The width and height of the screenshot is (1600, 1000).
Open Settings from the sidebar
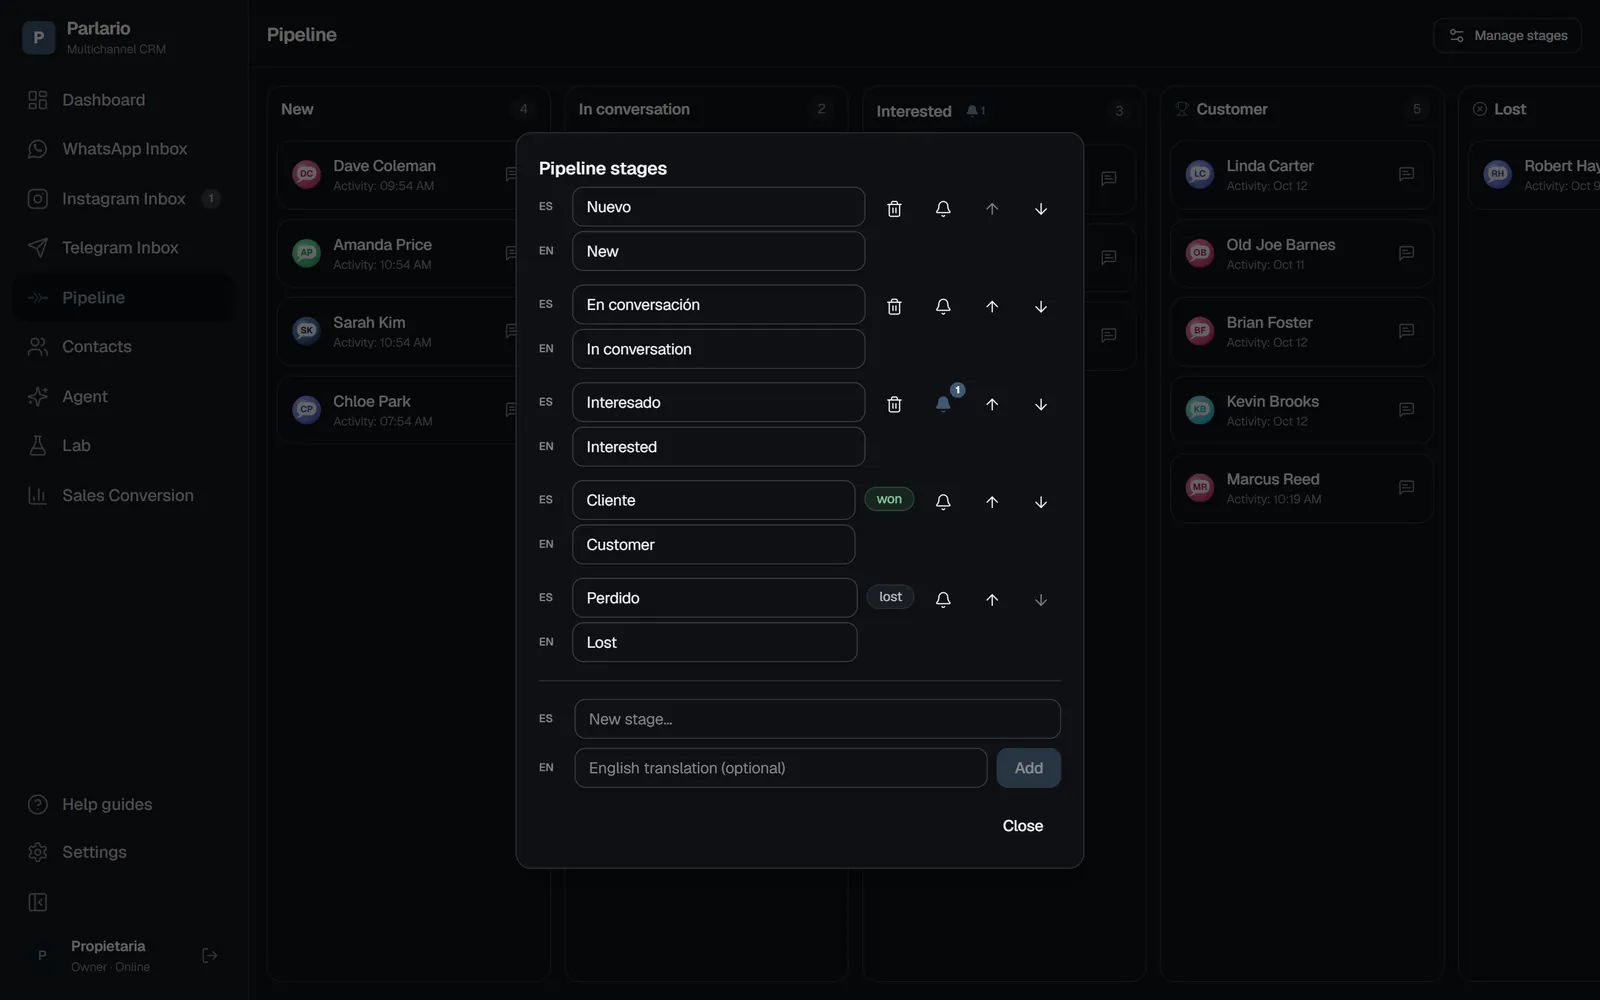pos(124,852)
